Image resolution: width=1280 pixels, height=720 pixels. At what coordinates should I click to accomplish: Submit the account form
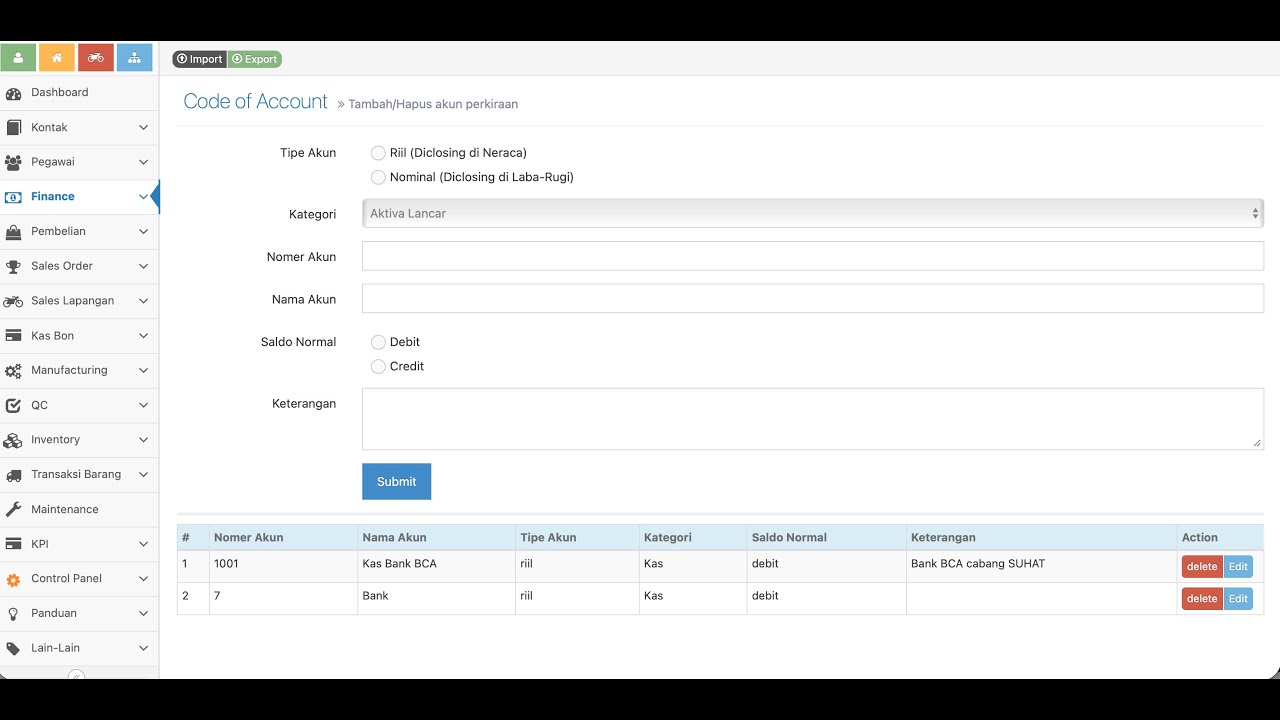pyautogui.click(x=396, y=481)
